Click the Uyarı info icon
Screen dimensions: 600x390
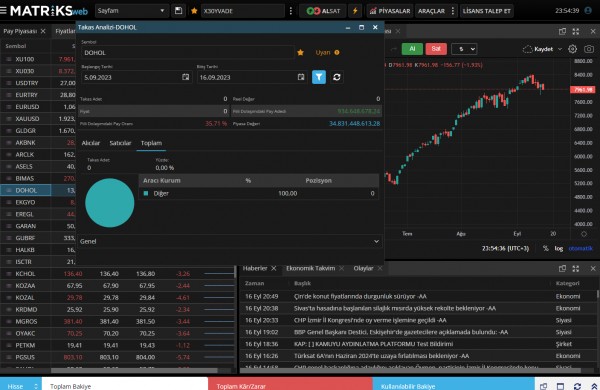pos(337,52)
